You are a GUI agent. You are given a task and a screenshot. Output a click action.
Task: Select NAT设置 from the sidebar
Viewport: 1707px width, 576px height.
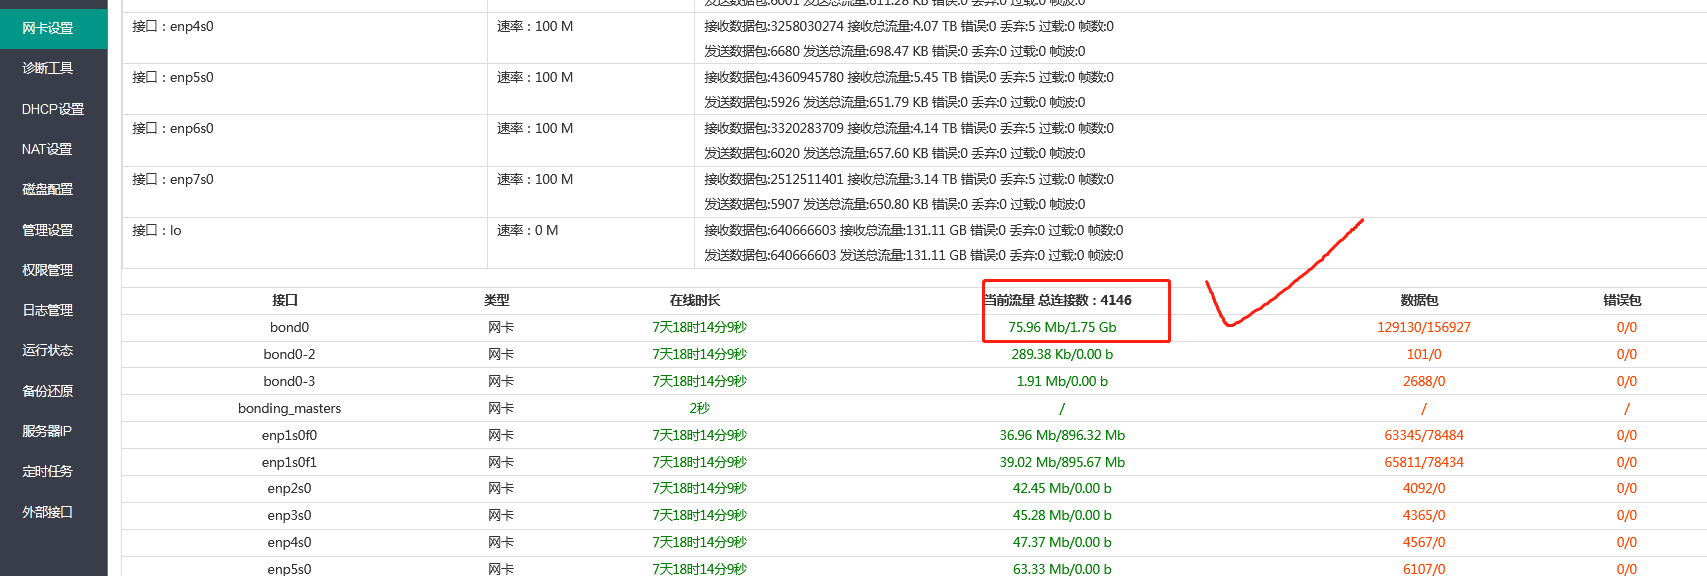tap(47, 149)
